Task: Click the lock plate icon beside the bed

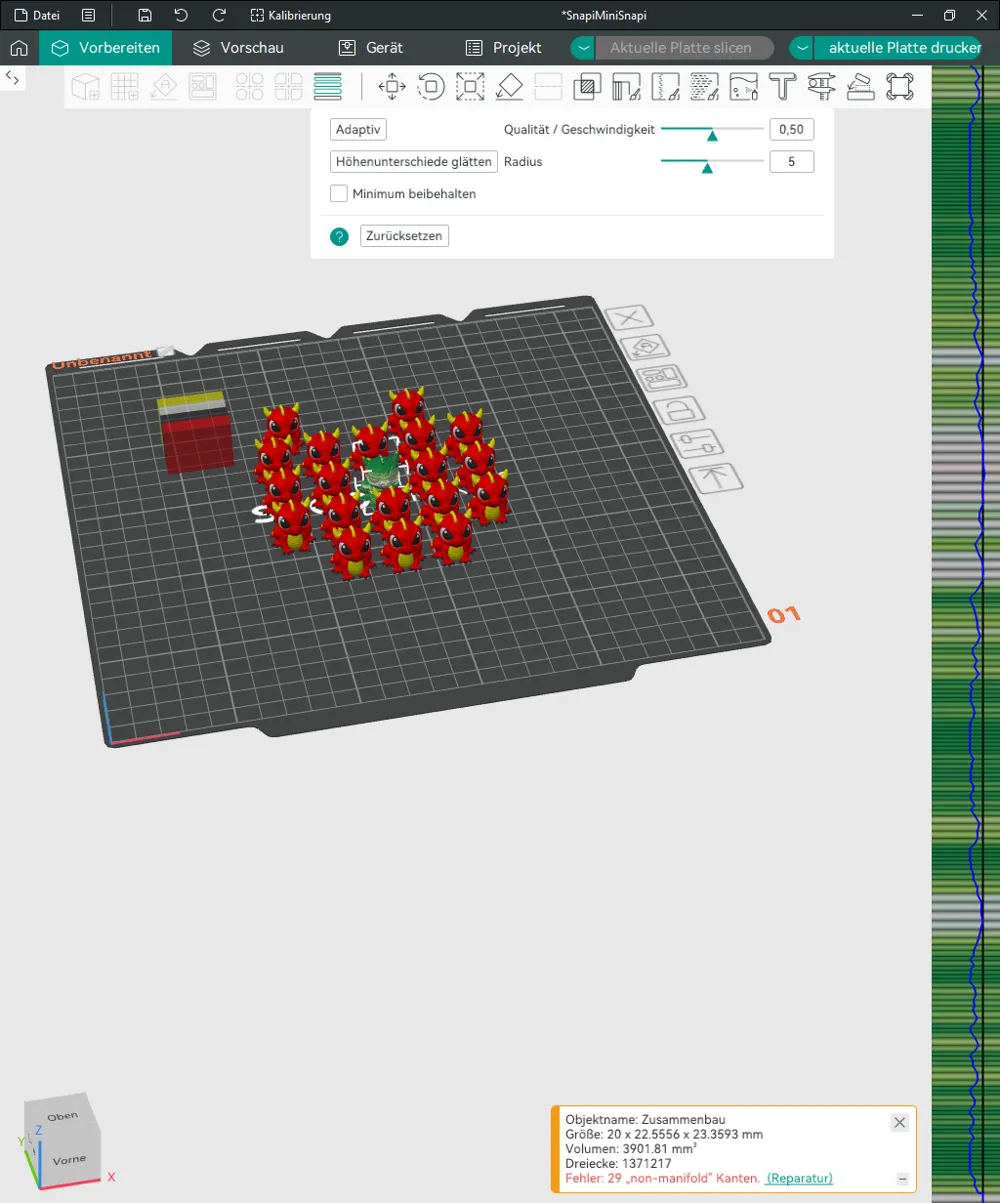Action: pyautogui.click(x=681, y=410)
